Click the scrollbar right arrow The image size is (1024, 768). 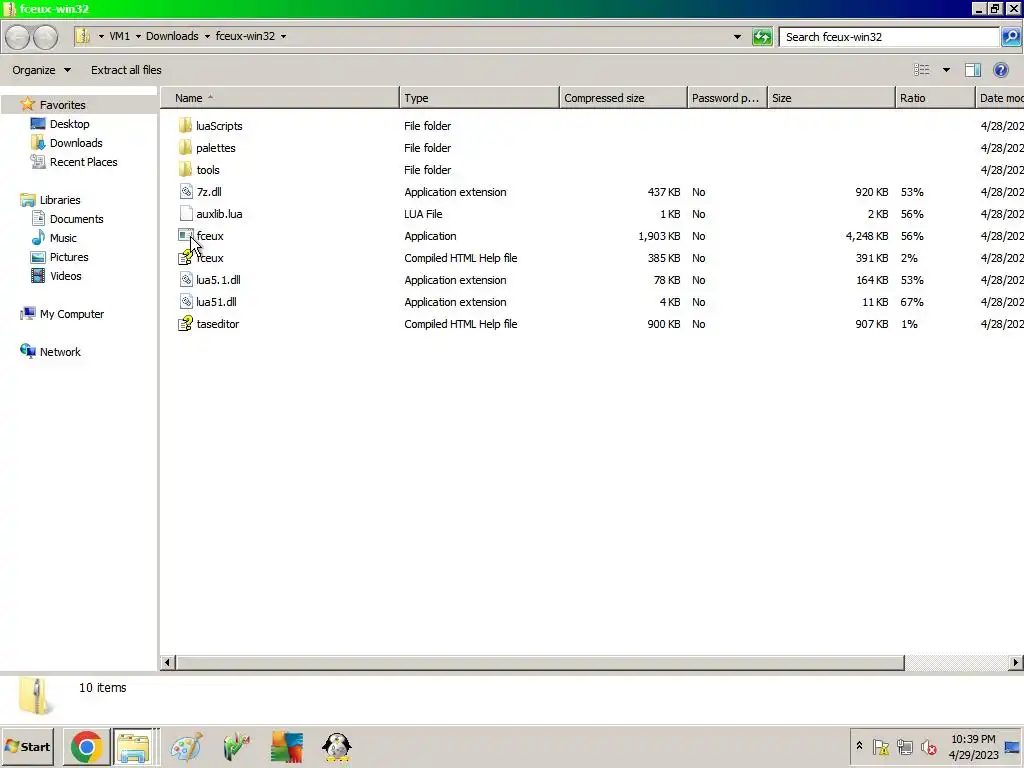click(x=1016, y=662)
